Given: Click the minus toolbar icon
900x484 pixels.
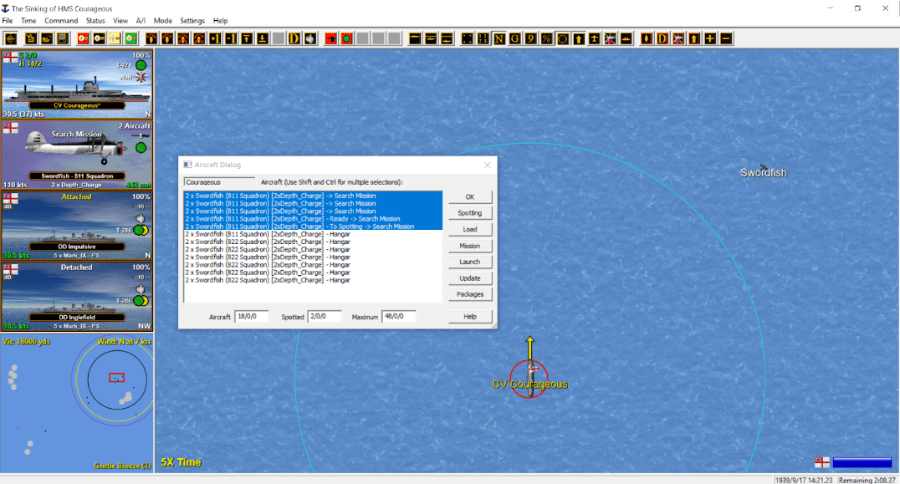Looking at the screenshot, I should tap(726, 38).
